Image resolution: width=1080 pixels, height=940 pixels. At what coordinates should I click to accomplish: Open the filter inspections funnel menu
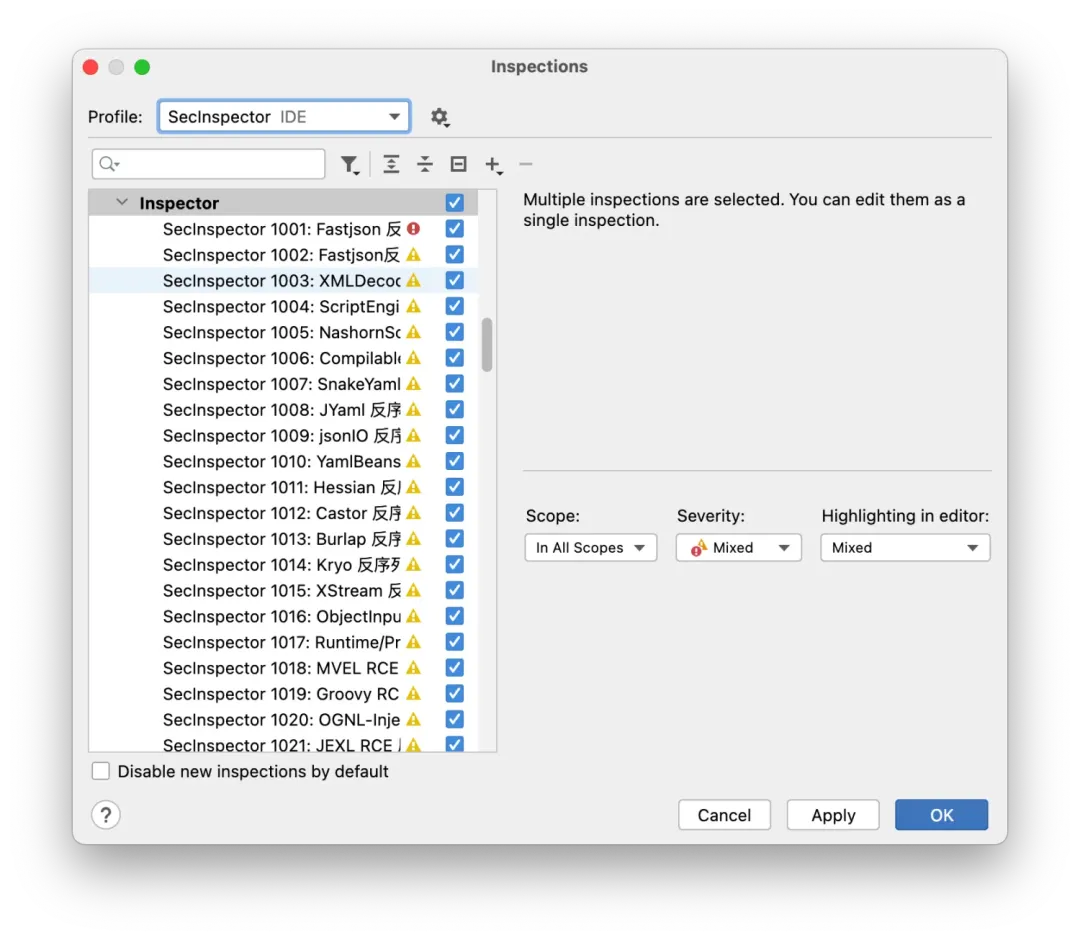(x=350, y=165)
